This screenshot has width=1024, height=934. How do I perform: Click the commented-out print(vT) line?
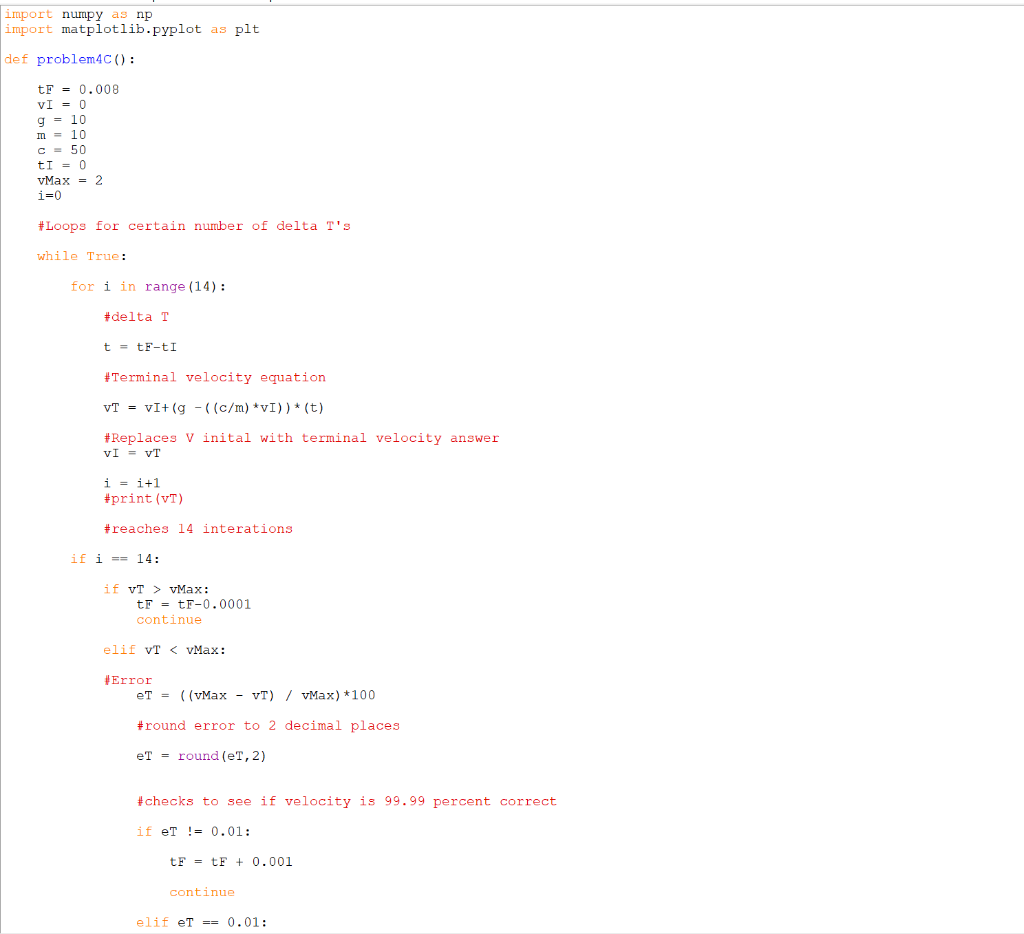tap(153, 498)
